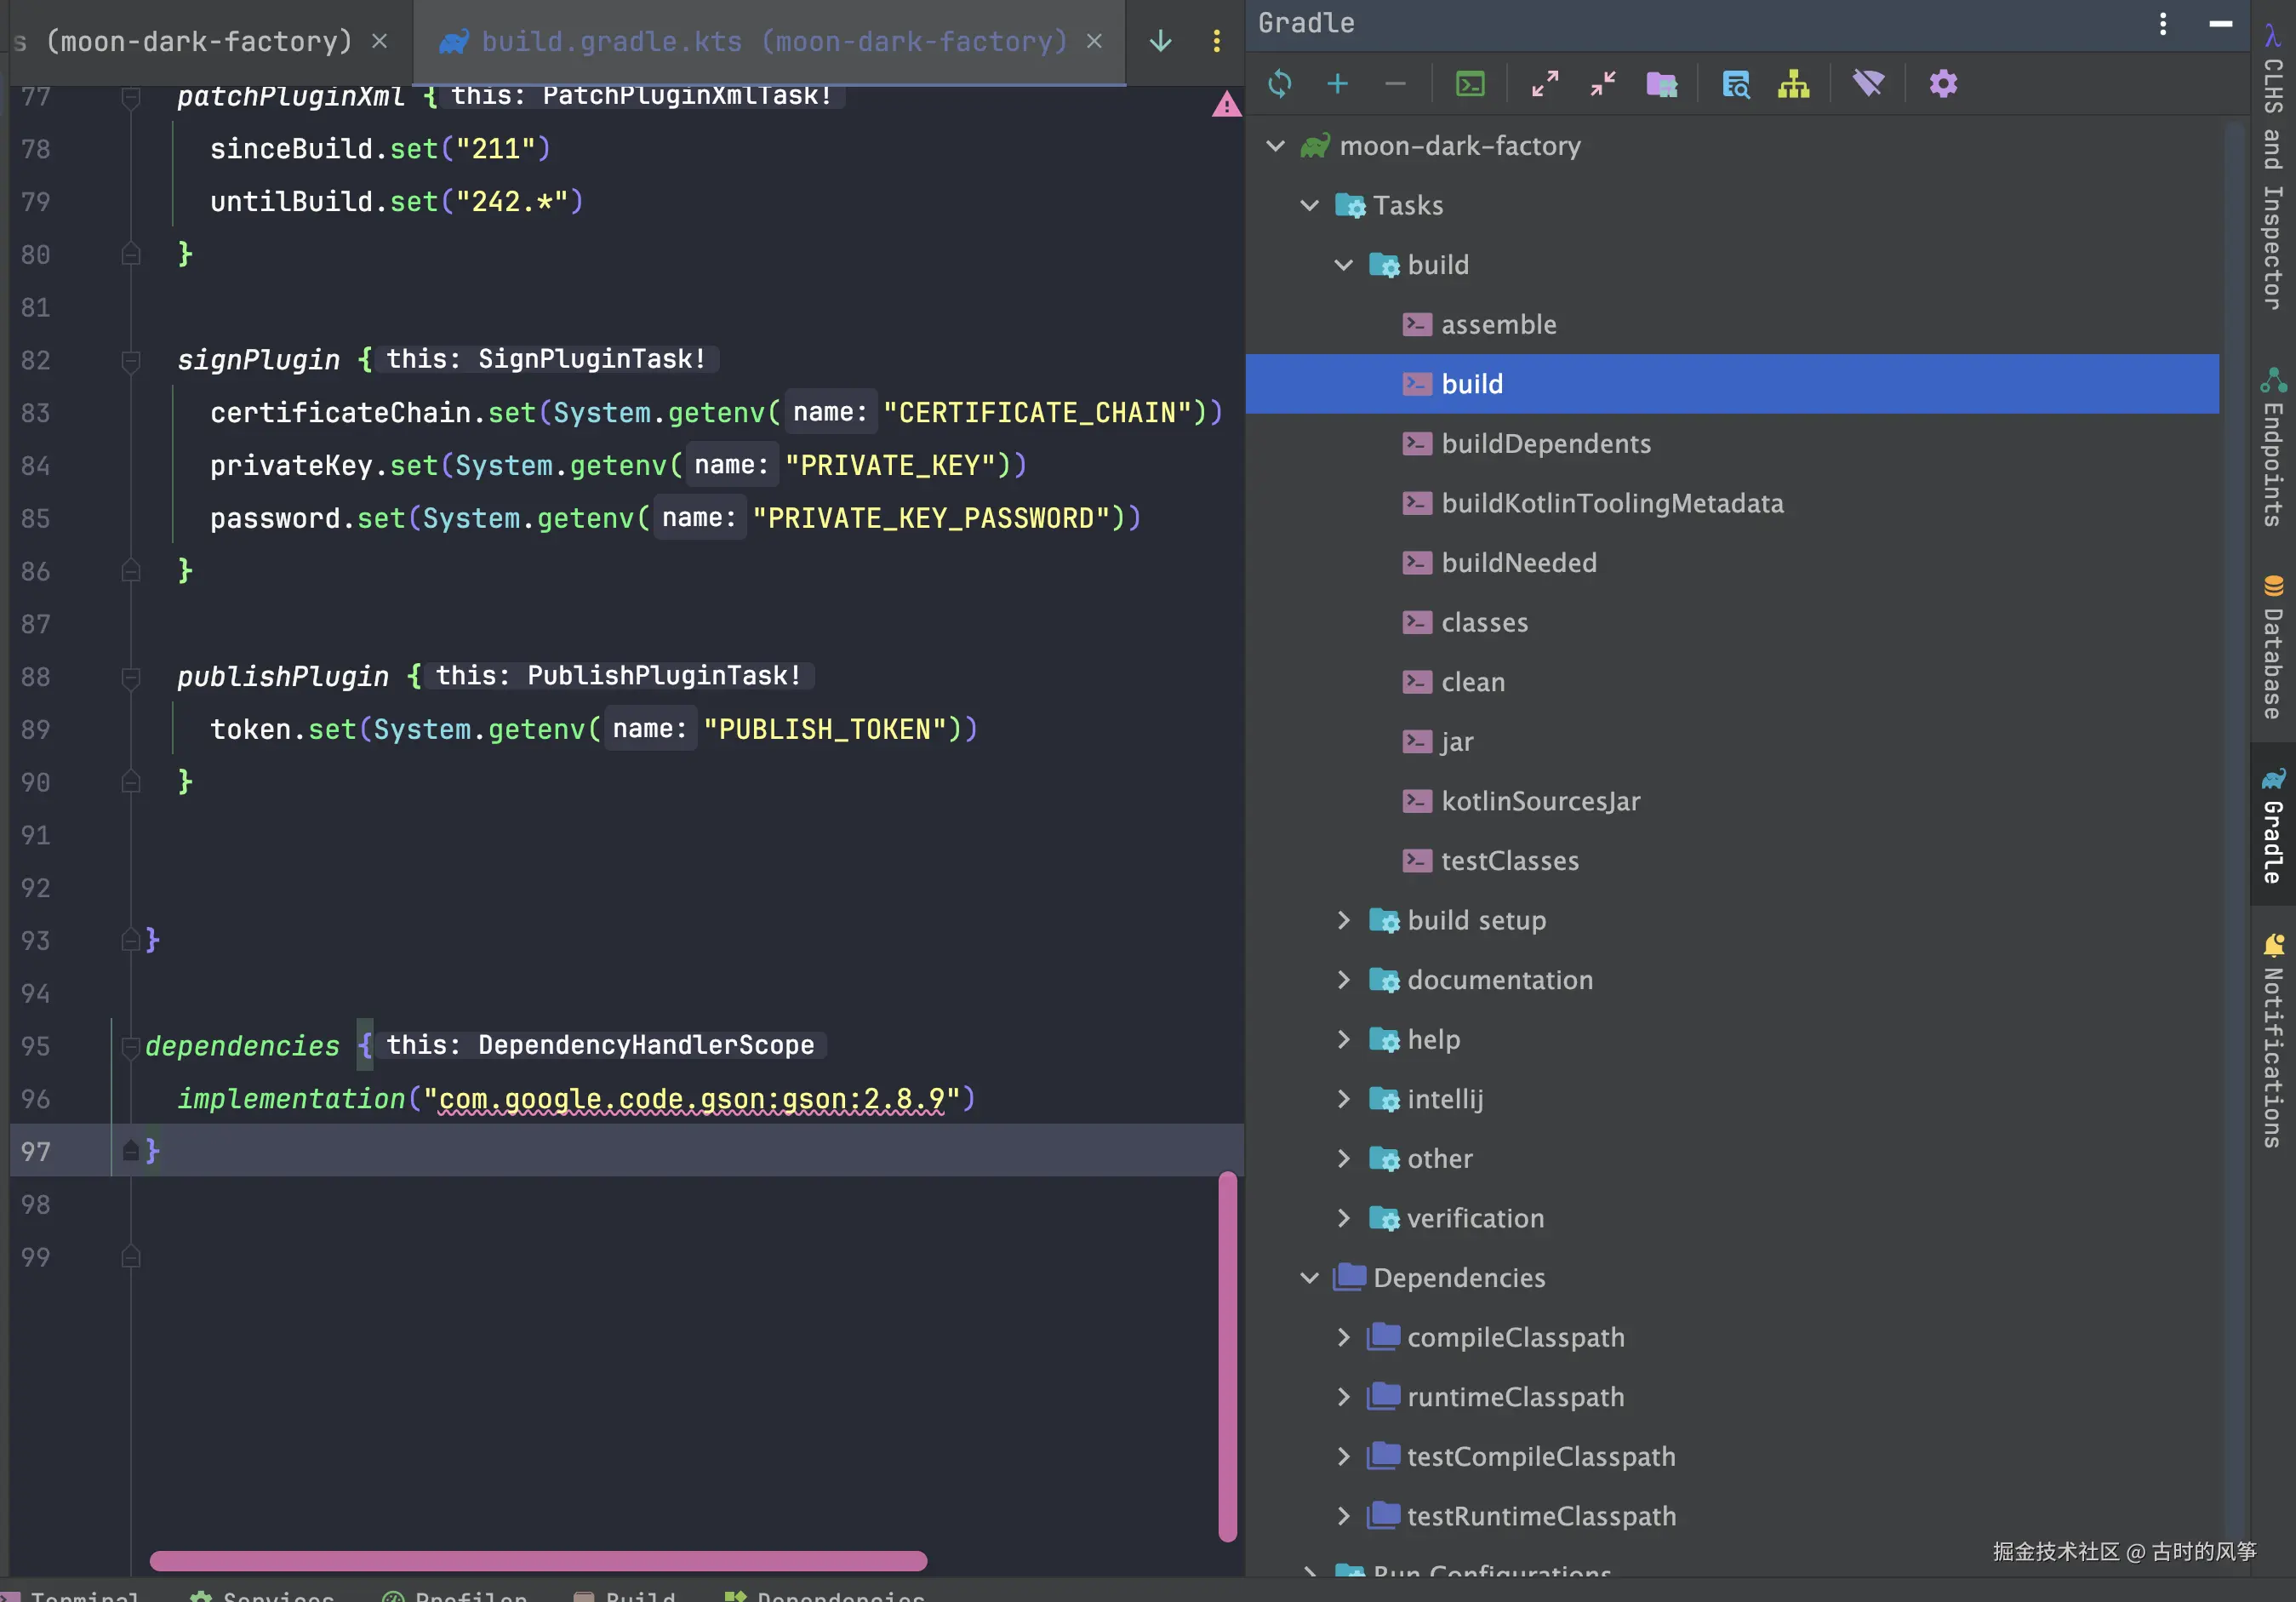Show the dependencies diagram icon

pos(1794,84)
